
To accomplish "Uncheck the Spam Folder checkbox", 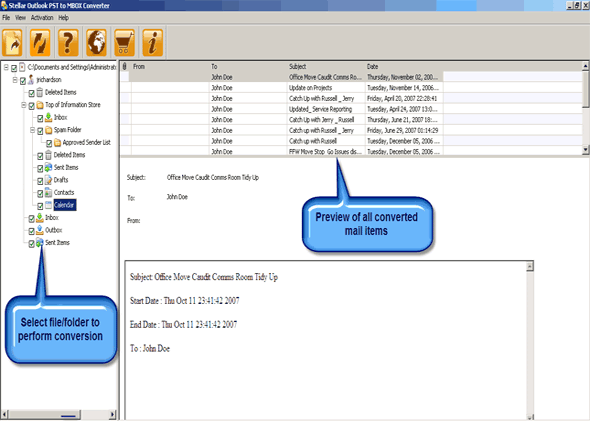I will (40, 131).
